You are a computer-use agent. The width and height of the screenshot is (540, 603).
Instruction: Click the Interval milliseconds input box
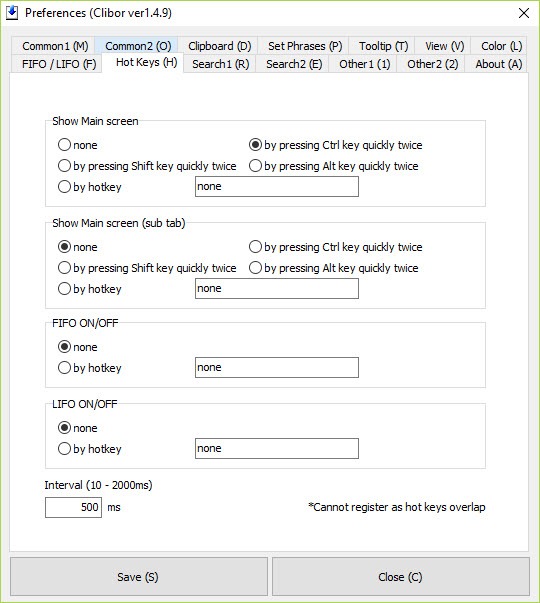tap(73, 507)
